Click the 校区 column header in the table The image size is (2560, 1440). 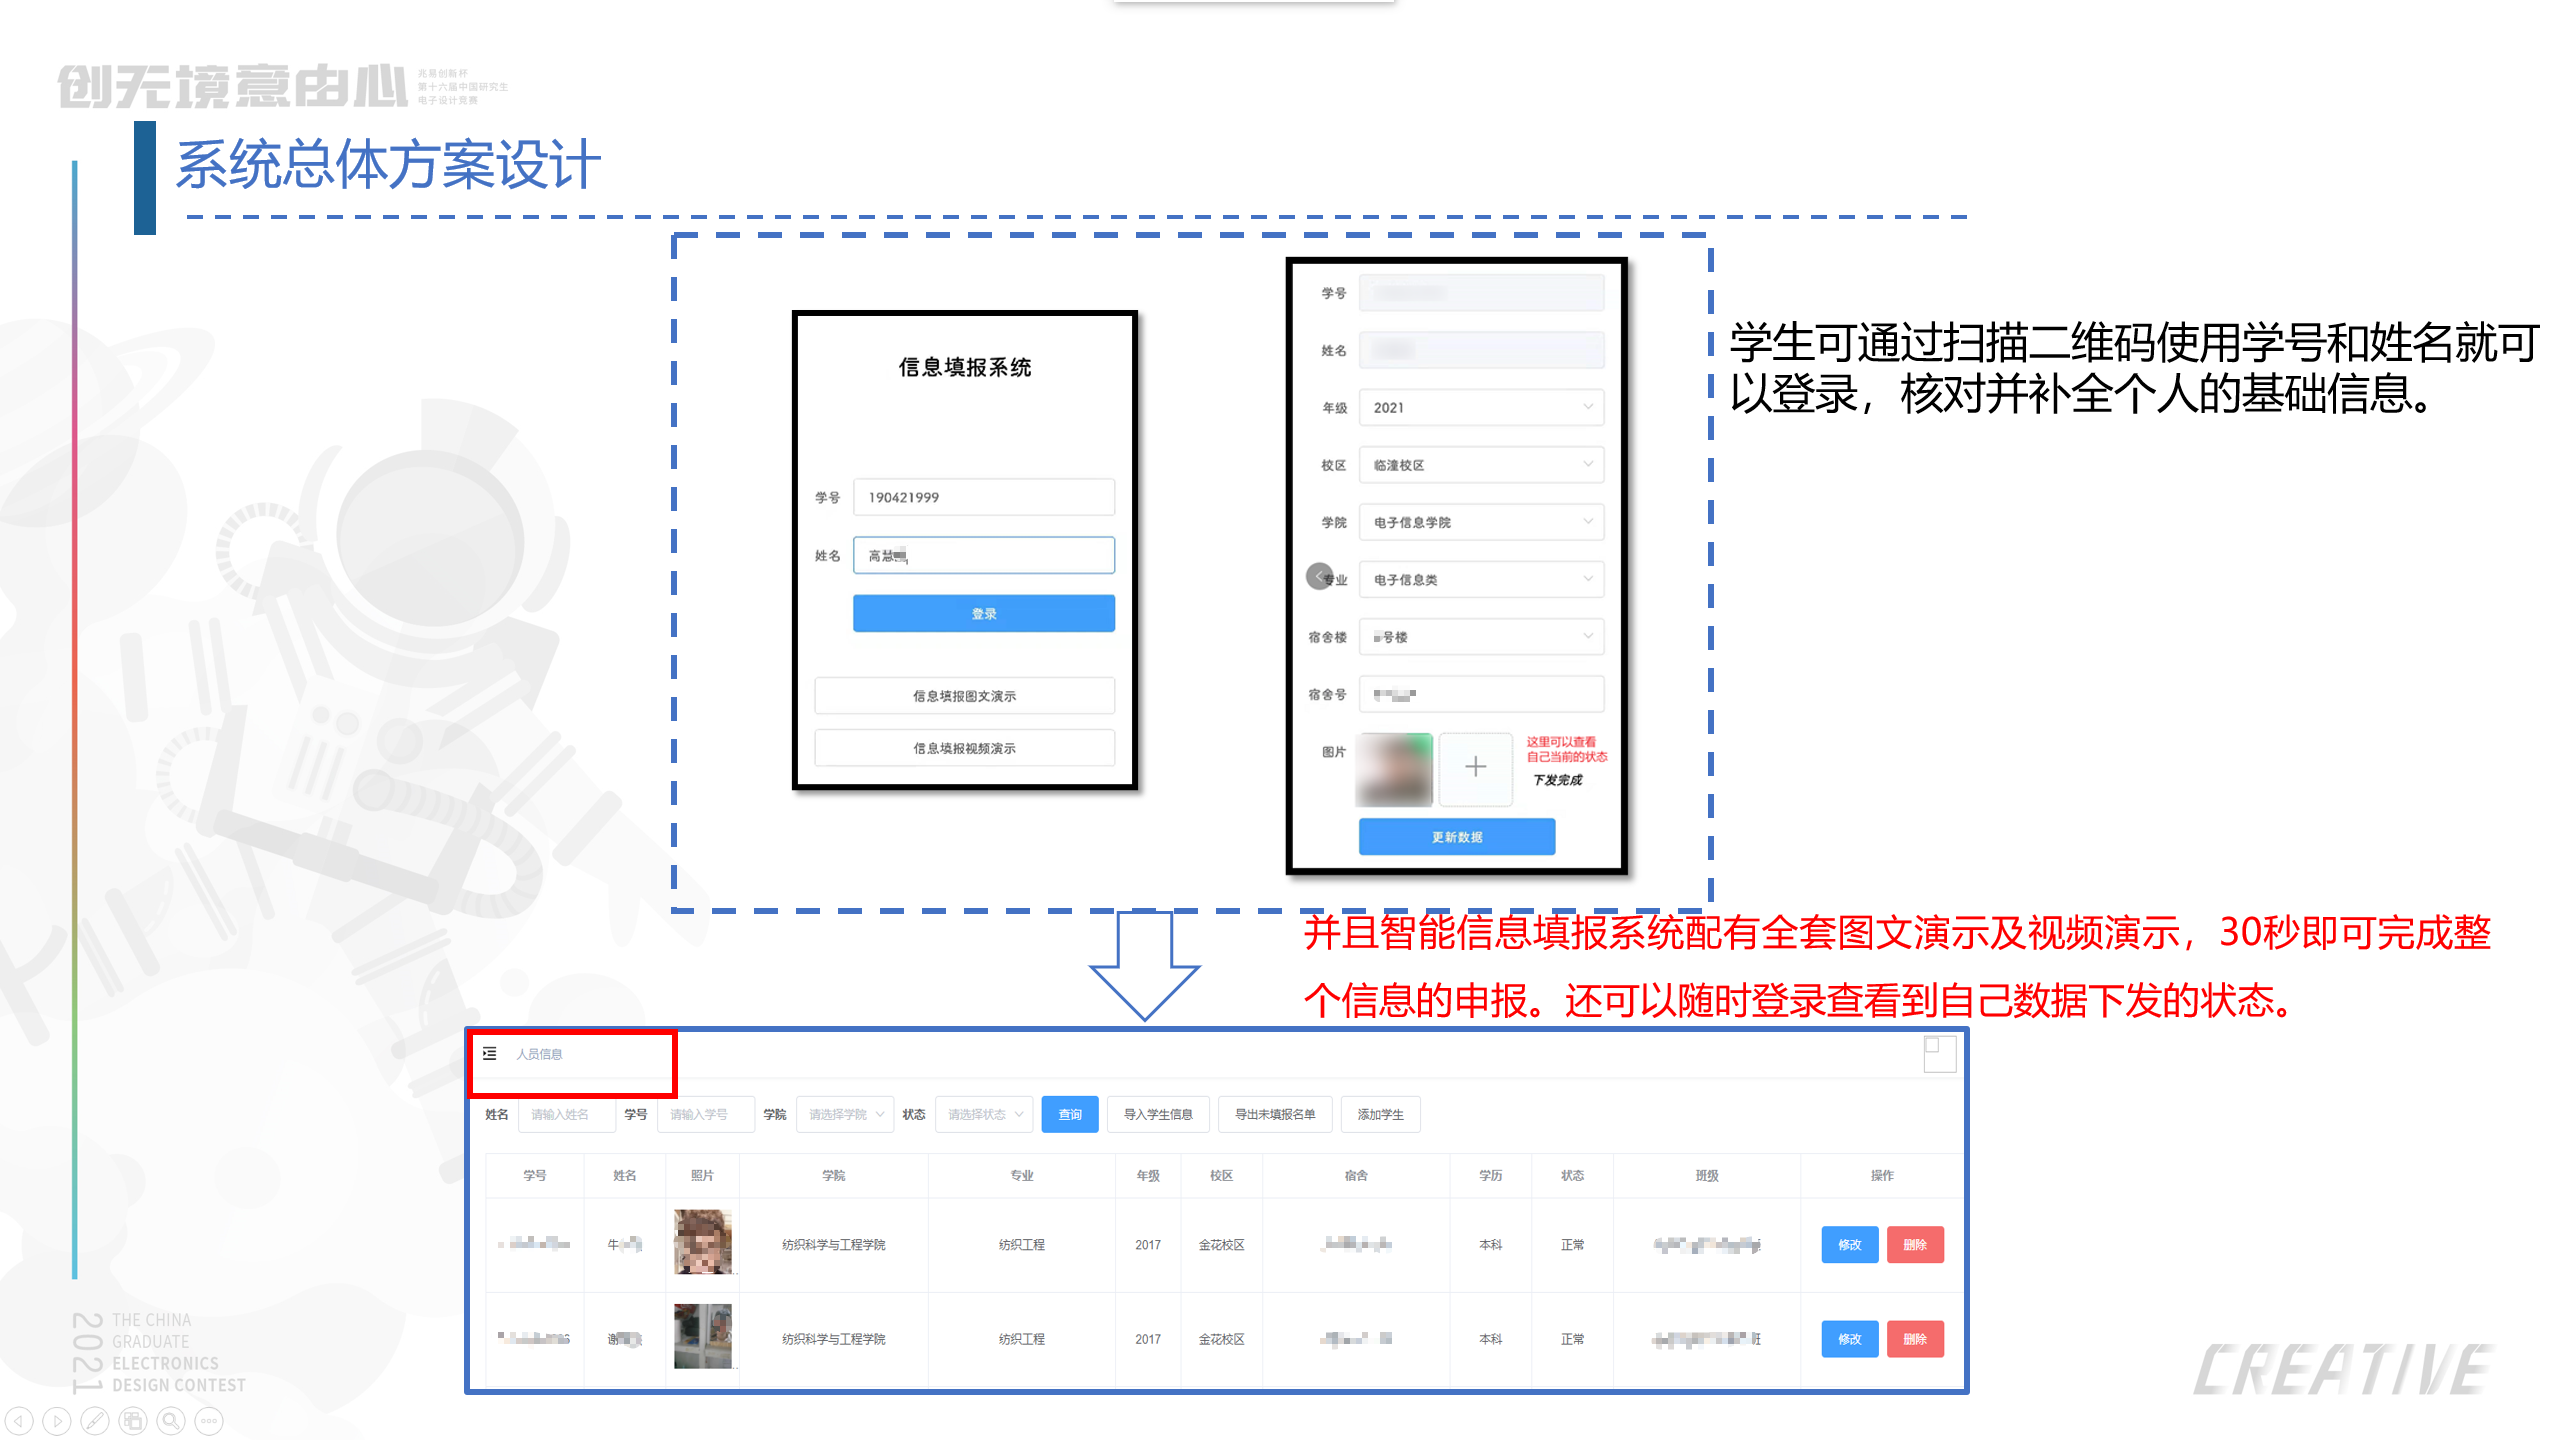[1222, 1175]
